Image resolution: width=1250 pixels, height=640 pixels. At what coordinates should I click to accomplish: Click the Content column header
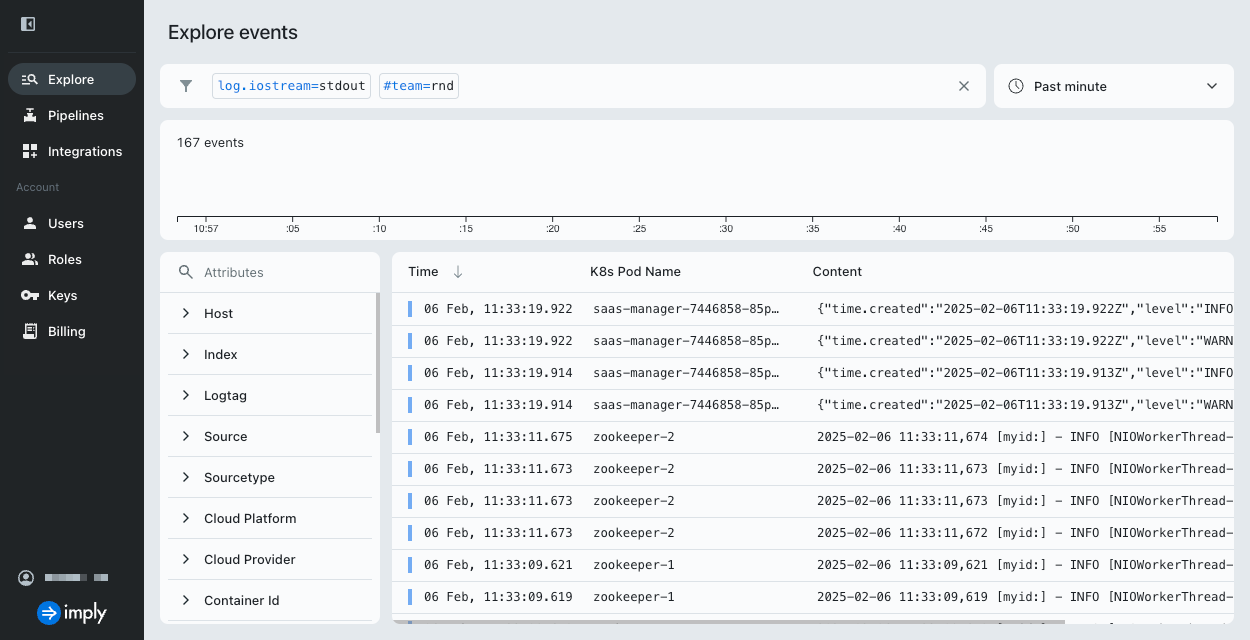pyautogui.click(x=837, y=271)
